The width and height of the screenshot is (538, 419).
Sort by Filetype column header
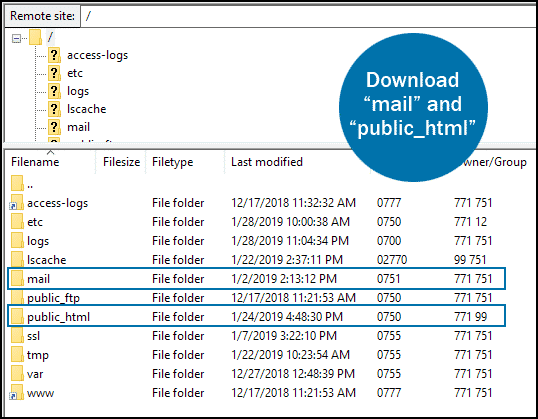(173, 162)
